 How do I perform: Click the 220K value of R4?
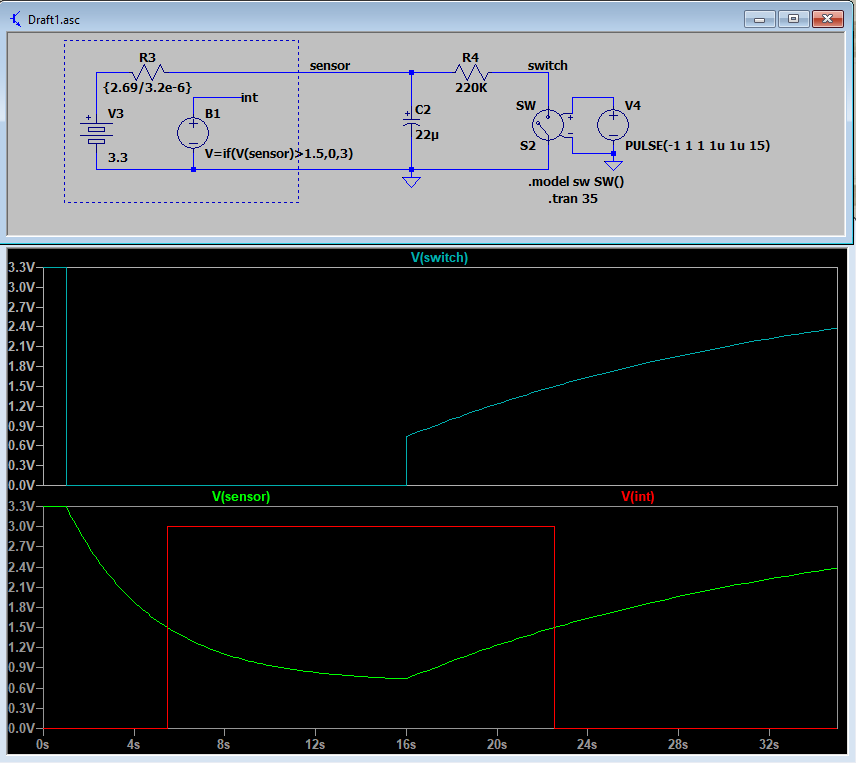pos(471,88)
